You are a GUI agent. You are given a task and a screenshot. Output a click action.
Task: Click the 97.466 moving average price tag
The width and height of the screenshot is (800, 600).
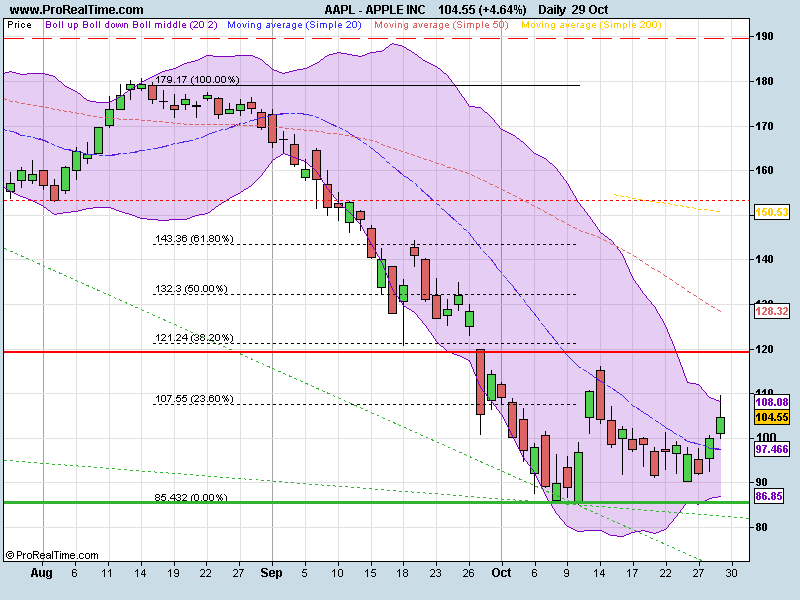[771, 449]
